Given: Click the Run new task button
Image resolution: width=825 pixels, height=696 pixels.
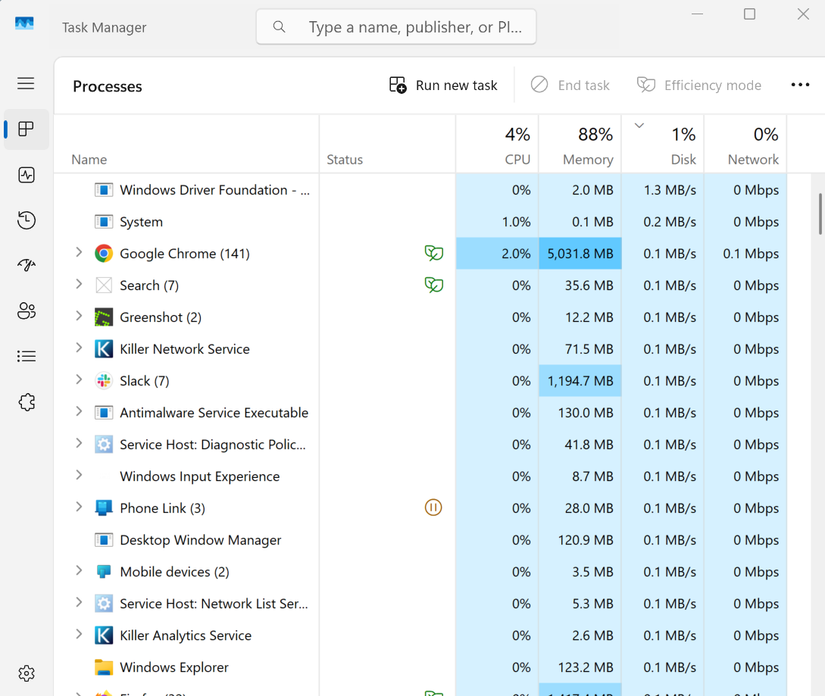Looking at the screenshot, I should [443, 85].
